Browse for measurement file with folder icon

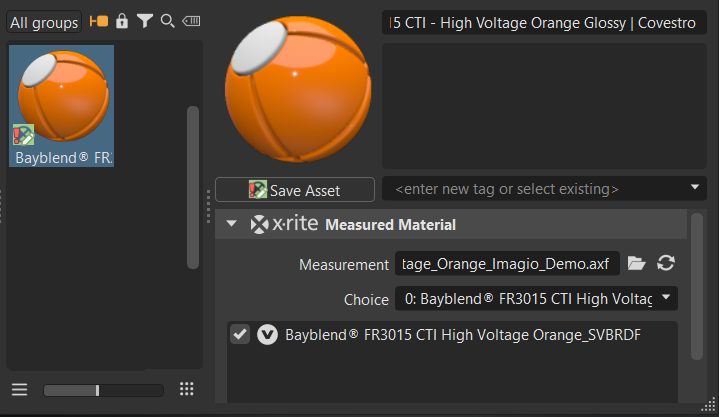click(x=637, y=264)
